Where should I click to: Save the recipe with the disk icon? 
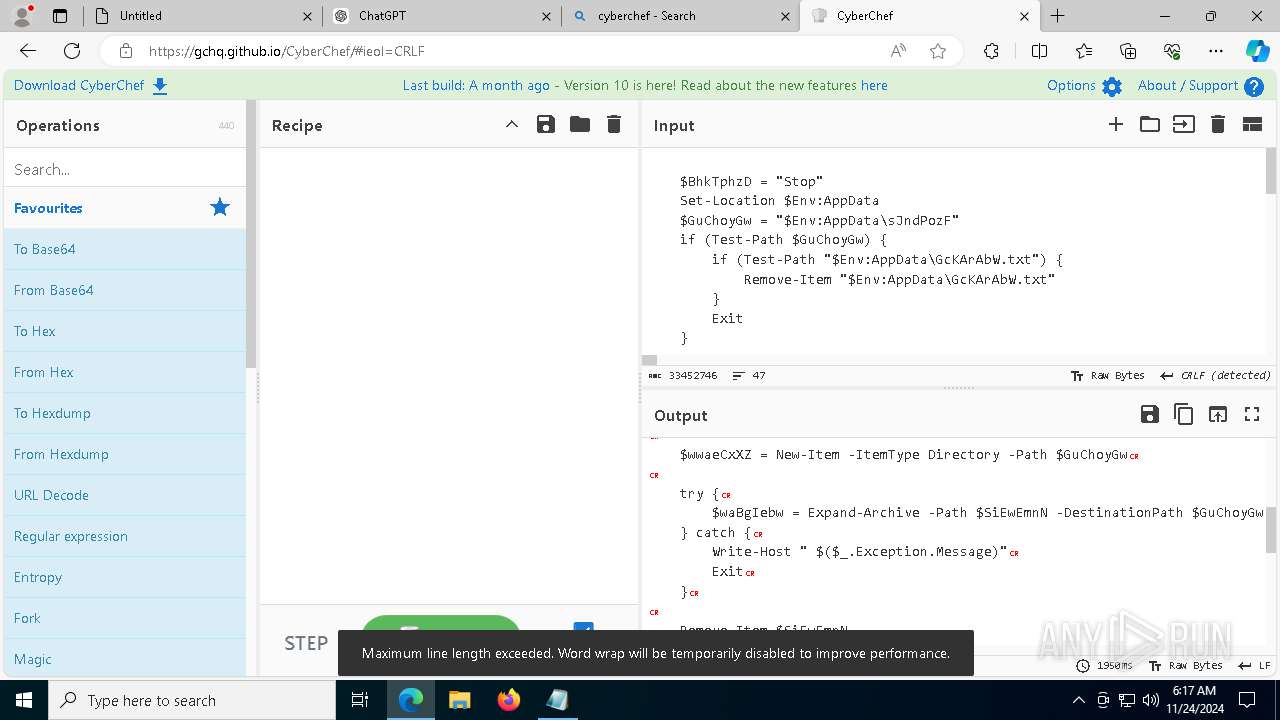(546, 125)
